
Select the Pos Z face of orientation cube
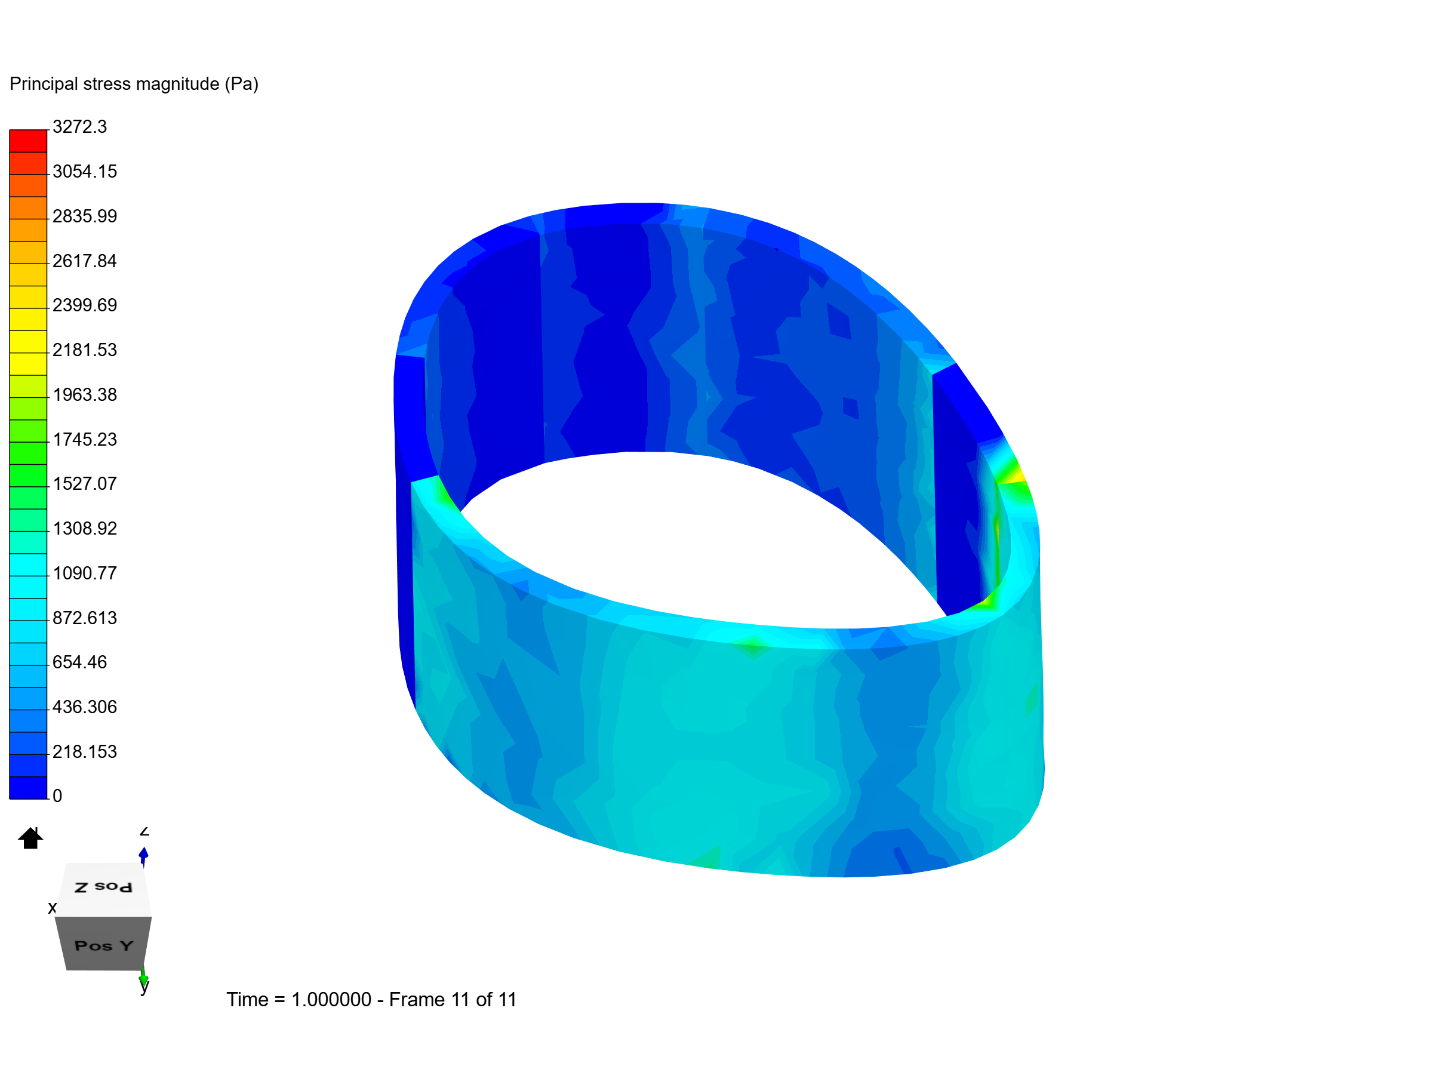click(x=104, y=888)
